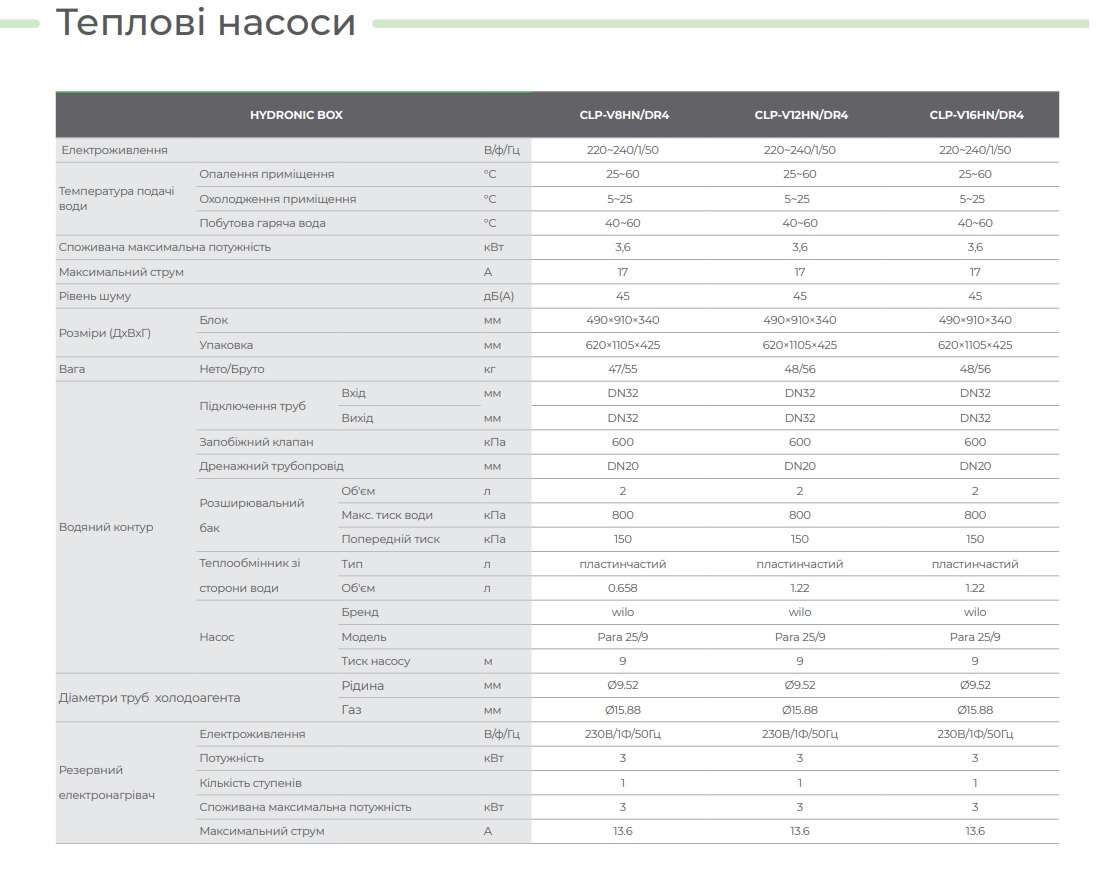1104x876 pixels.
Task: Click the "Водяний контур" section label
Action: pyautogui.click(x=106, y=527)
